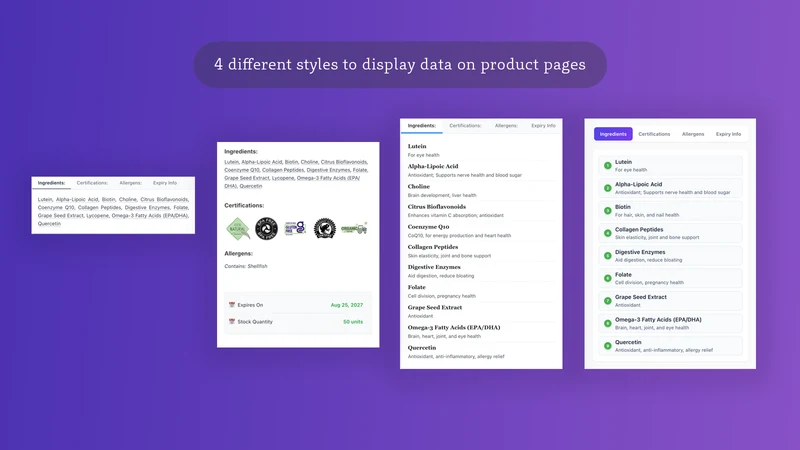The height and width of the screenshot is (450, 800).
Task: Click green number 1 badge next to Lutein
Action: 608,165
